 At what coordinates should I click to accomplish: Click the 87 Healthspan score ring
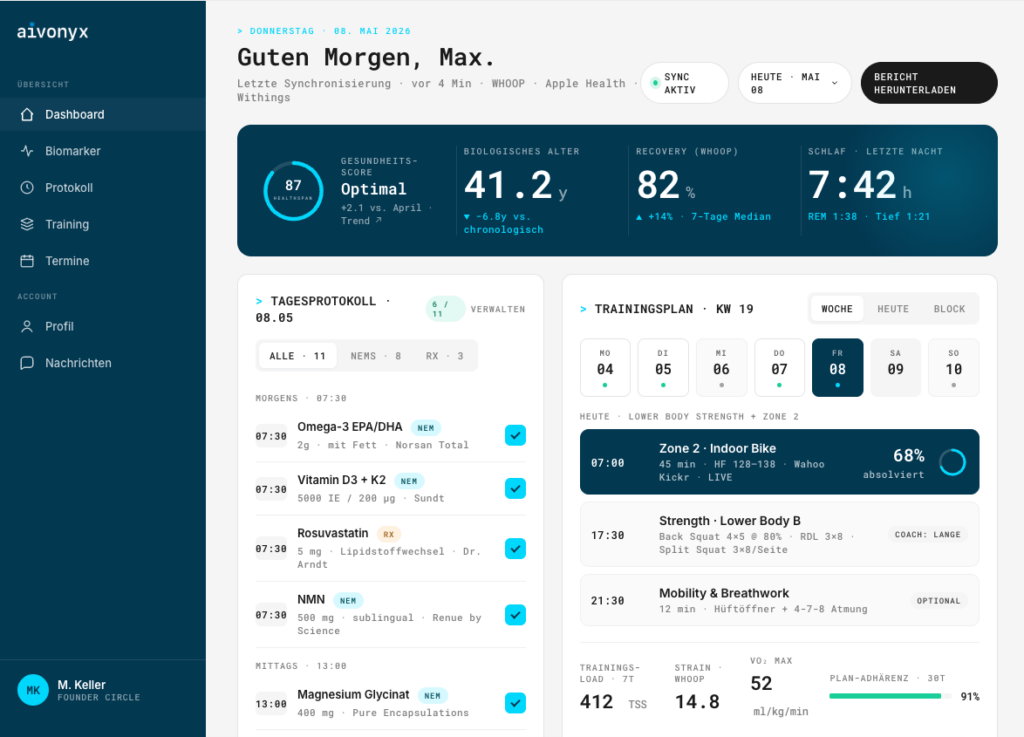coord(293,191)
